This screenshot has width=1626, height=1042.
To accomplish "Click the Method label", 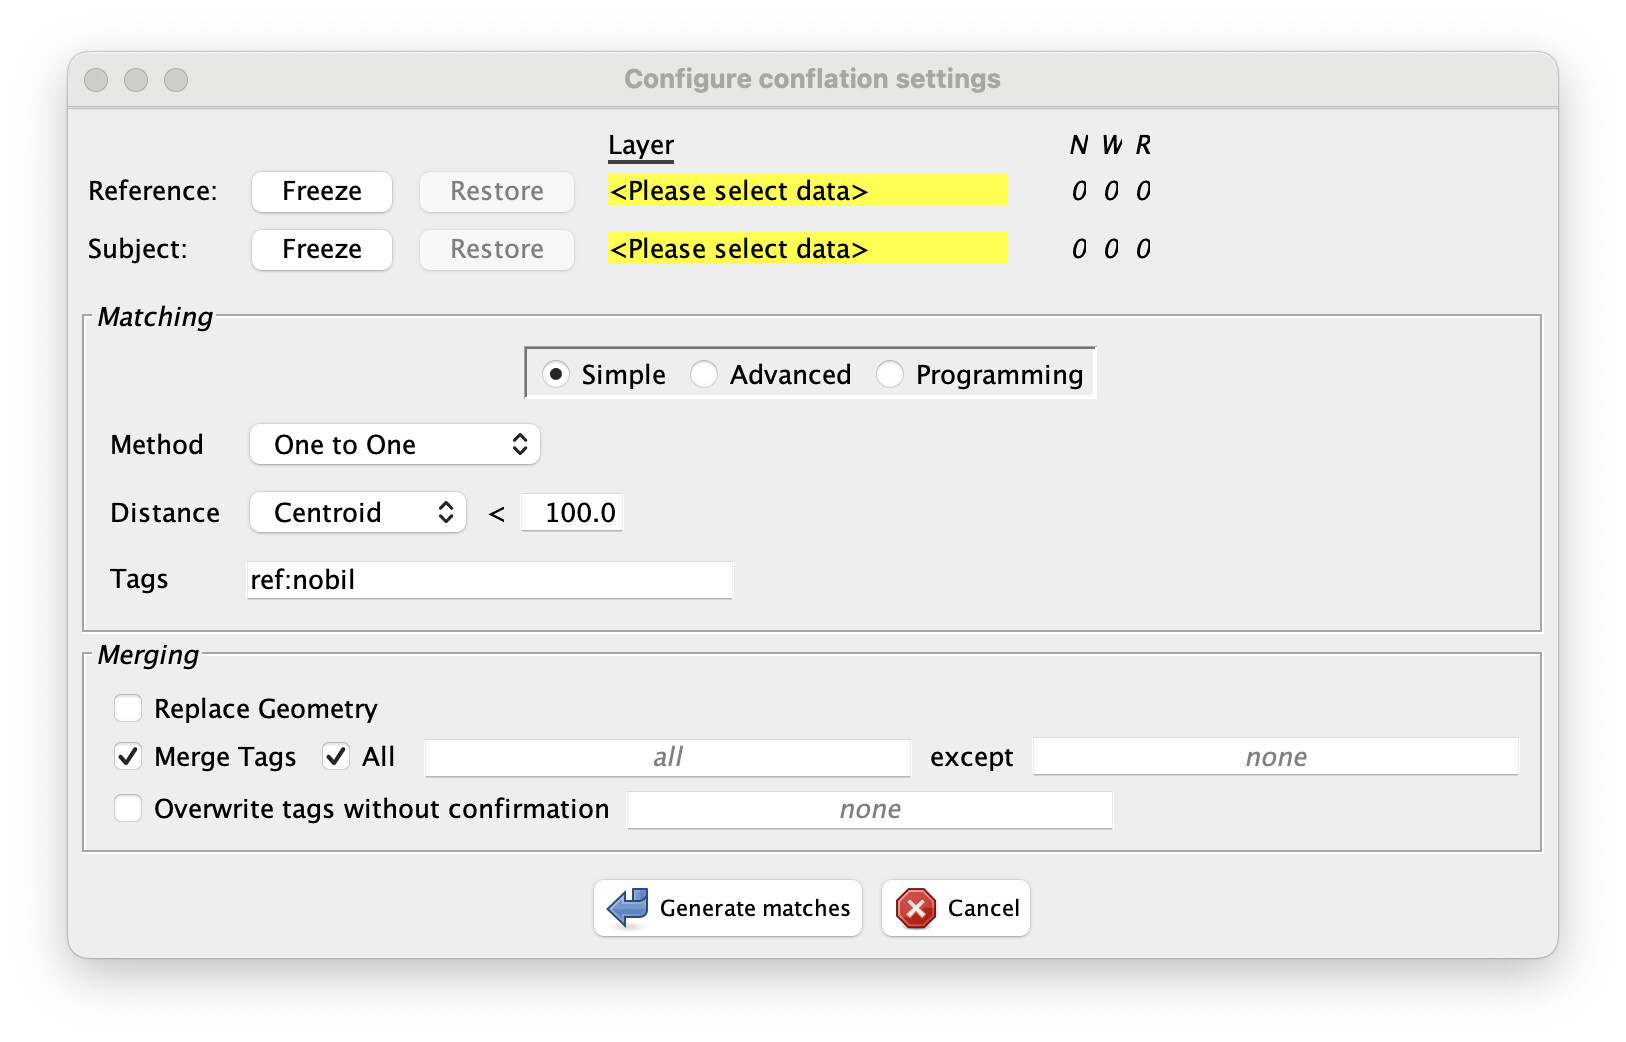I will [157, 445].
